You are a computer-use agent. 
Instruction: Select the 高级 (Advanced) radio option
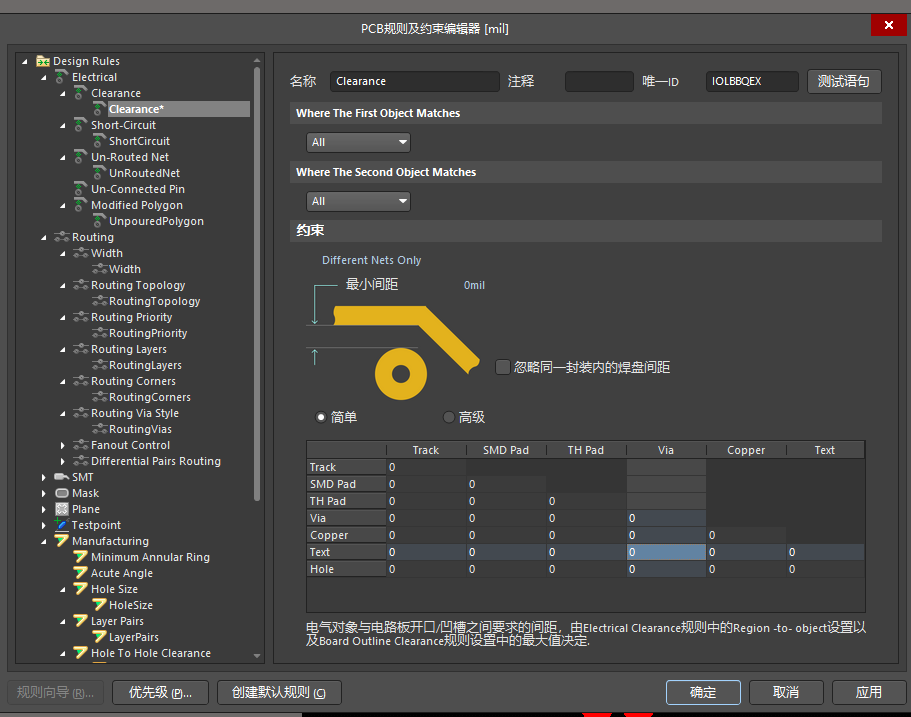point(449,417)
